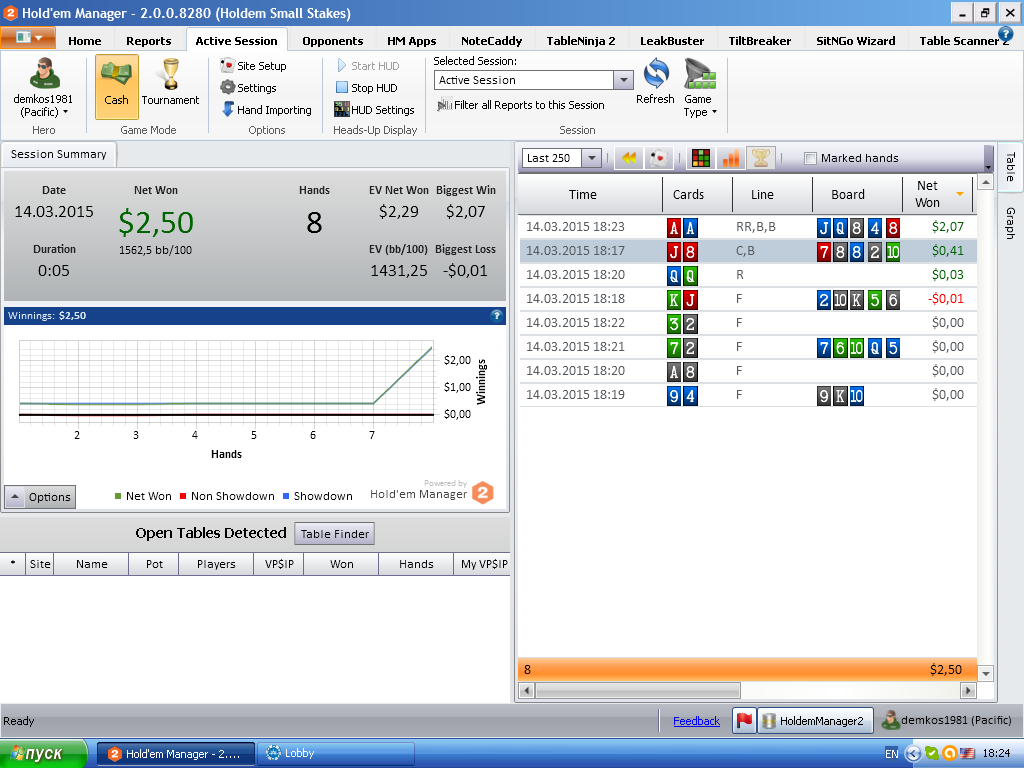Open the Game Type funnel menu

coord(699,88)
